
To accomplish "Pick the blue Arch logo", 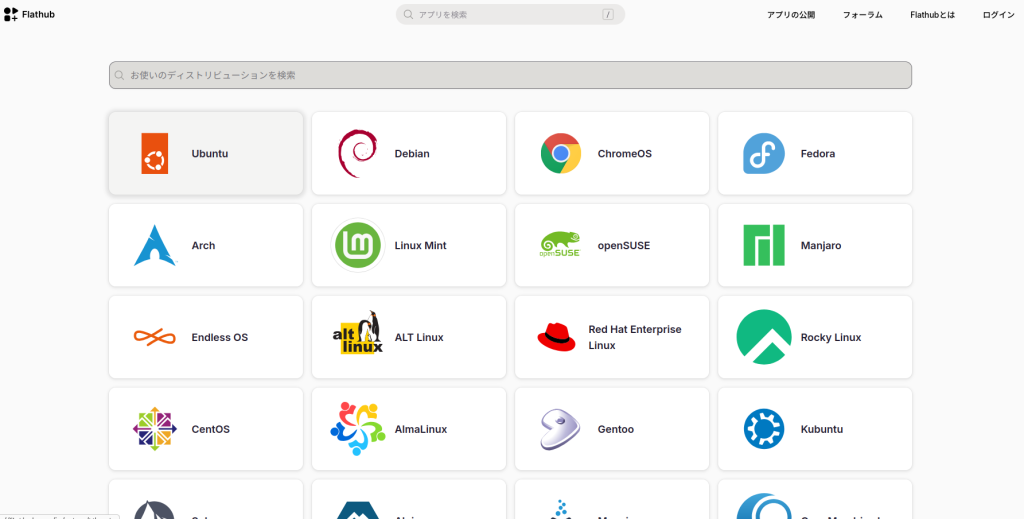I will click(x=155, y=245).
